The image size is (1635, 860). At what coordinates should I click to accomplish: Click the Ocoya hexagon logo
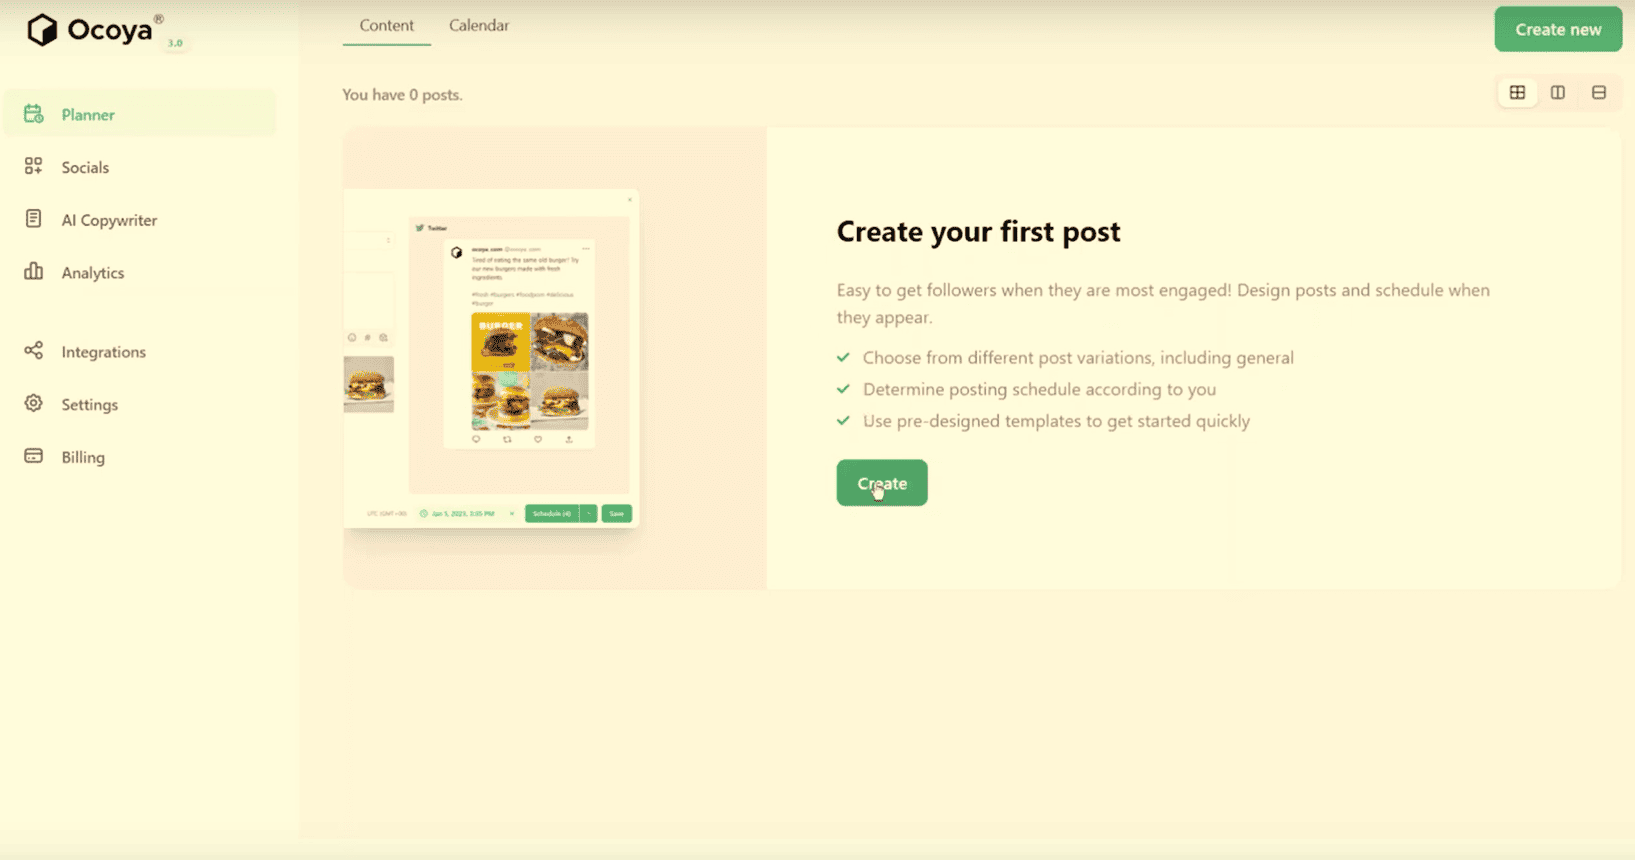(42, 30)
